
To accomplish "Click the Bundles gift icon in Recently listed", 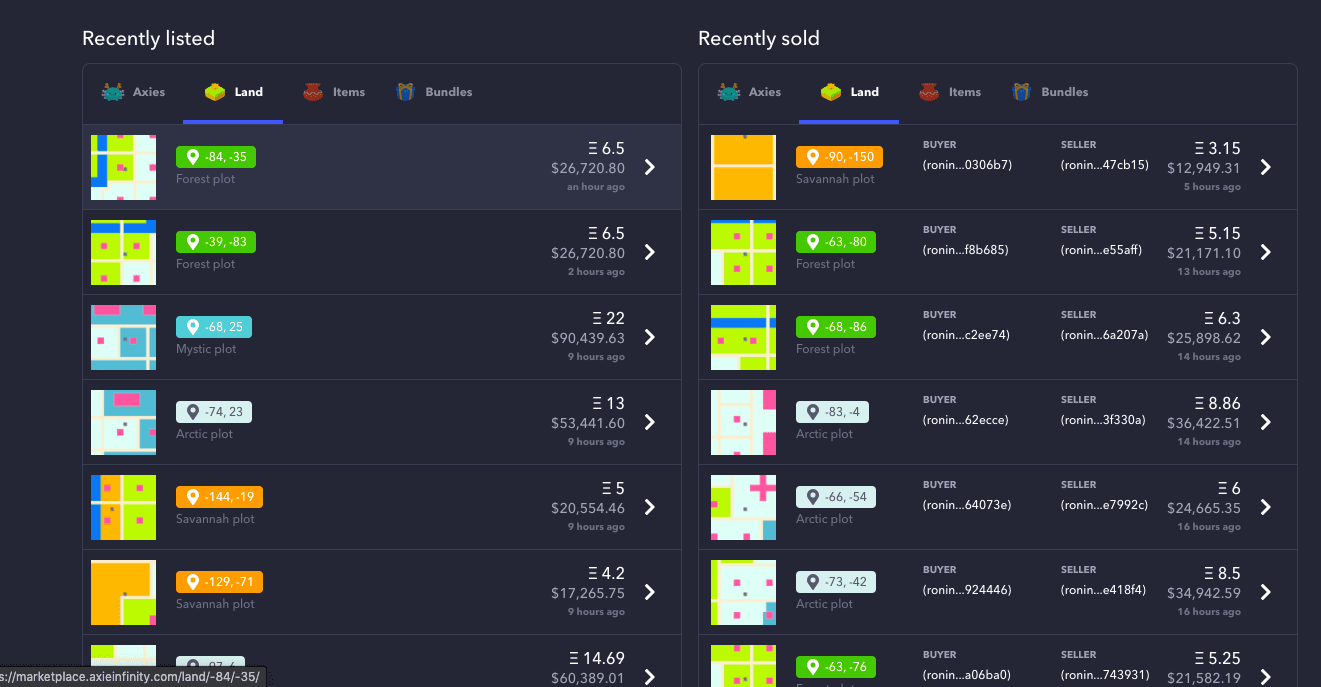I will tap(405, 92).
